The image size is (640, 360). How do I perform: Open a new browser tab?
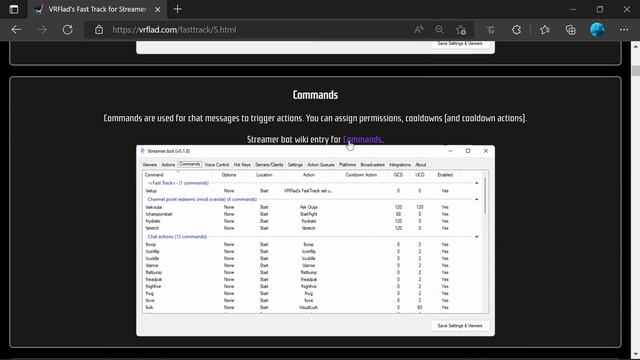(178, 9)
